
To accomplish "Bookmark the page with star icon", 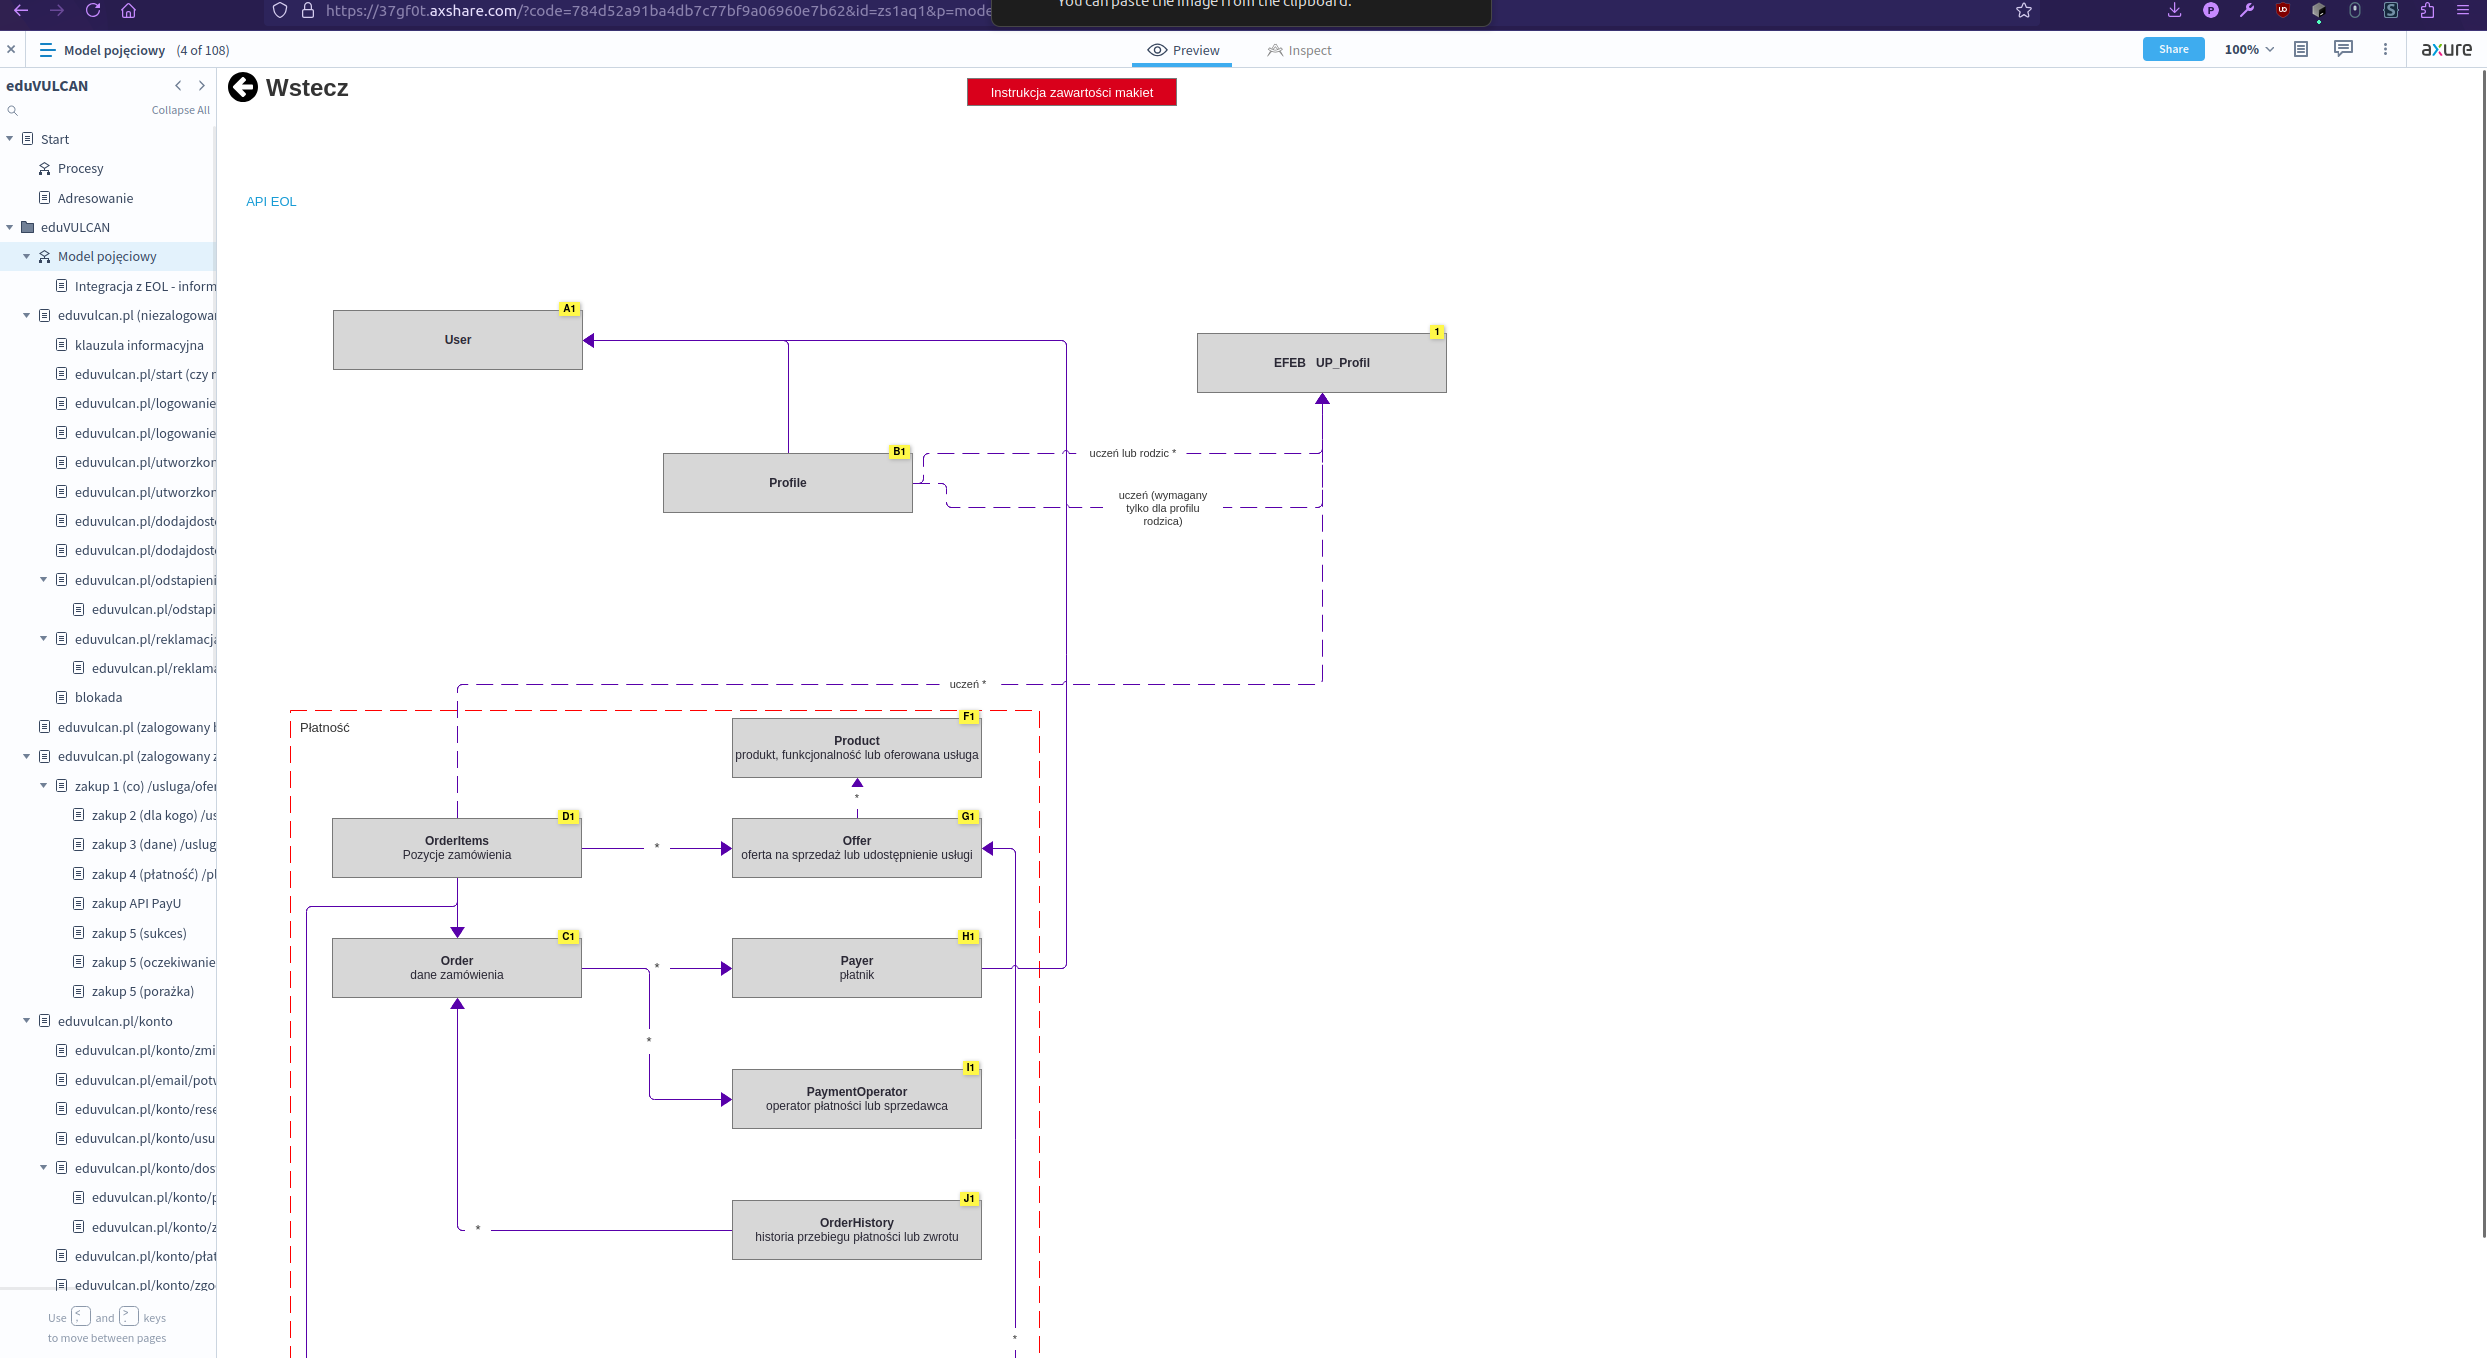I will click(x=2024, y=11).
